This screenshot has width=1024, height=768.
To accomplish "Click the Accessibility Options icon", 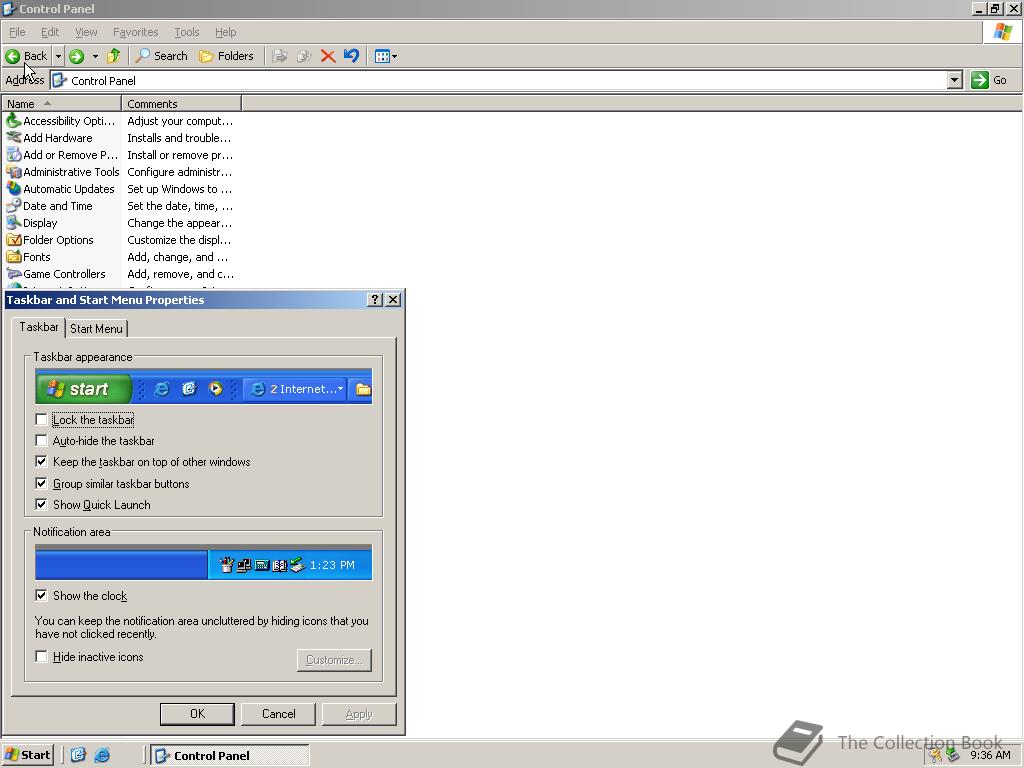I will [x=14, y=121].
